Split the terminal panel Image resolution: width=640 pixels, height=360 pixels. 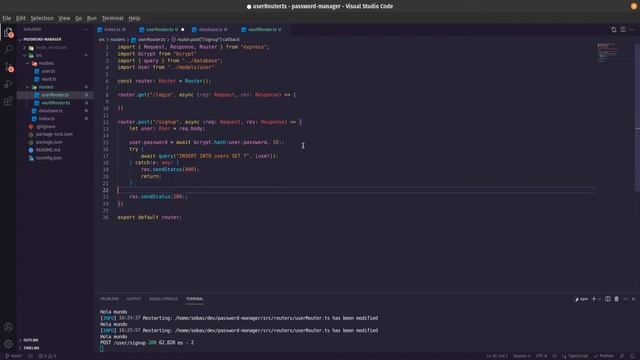(607, 299)
